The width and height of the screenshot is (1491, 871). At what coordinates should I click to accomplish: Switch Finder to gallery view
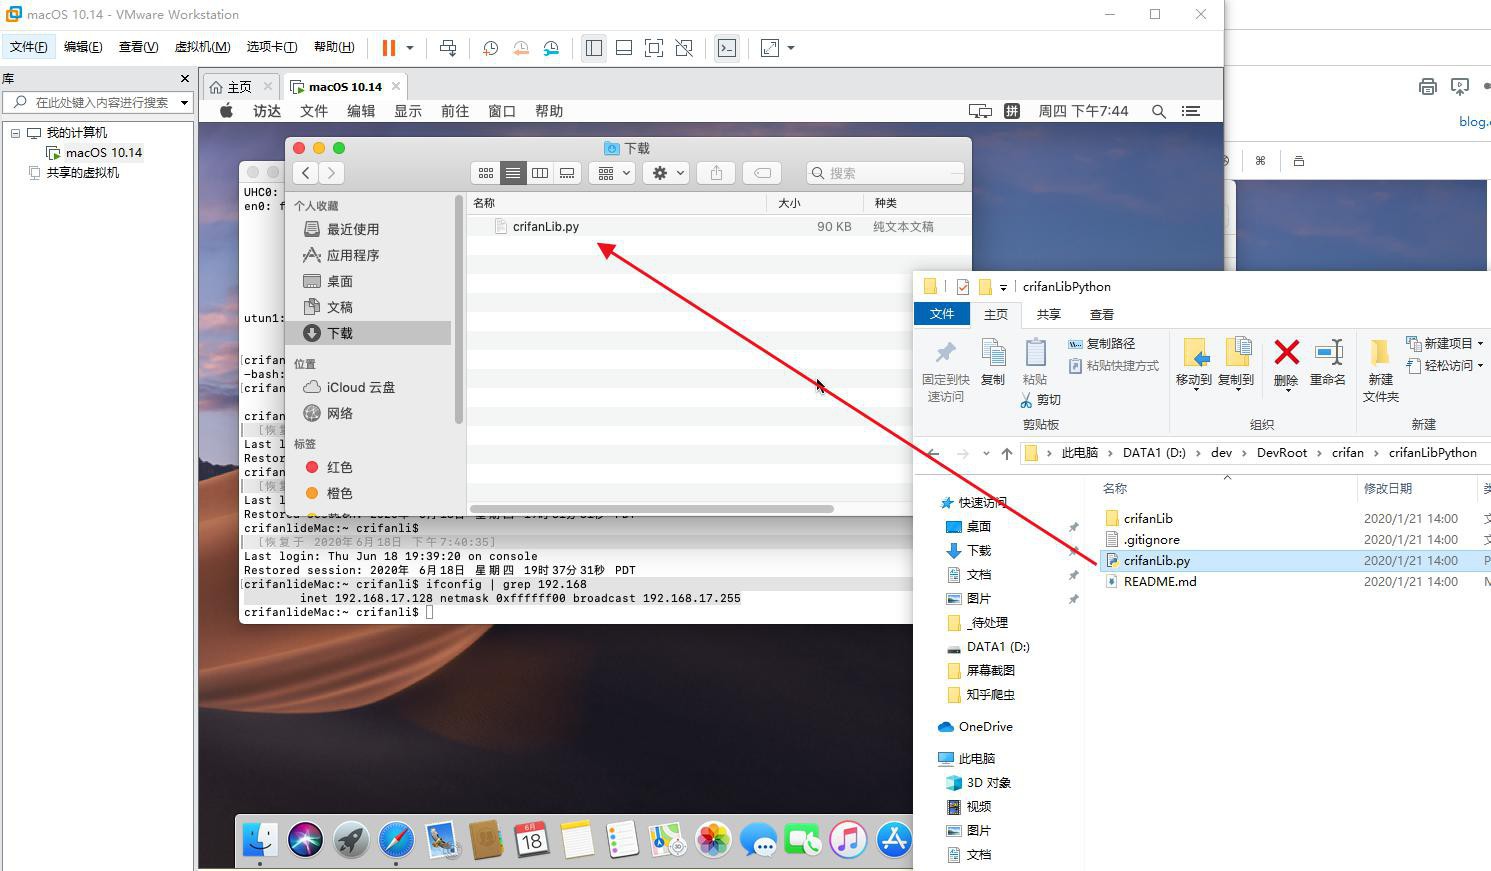click(x=567, y=173)
